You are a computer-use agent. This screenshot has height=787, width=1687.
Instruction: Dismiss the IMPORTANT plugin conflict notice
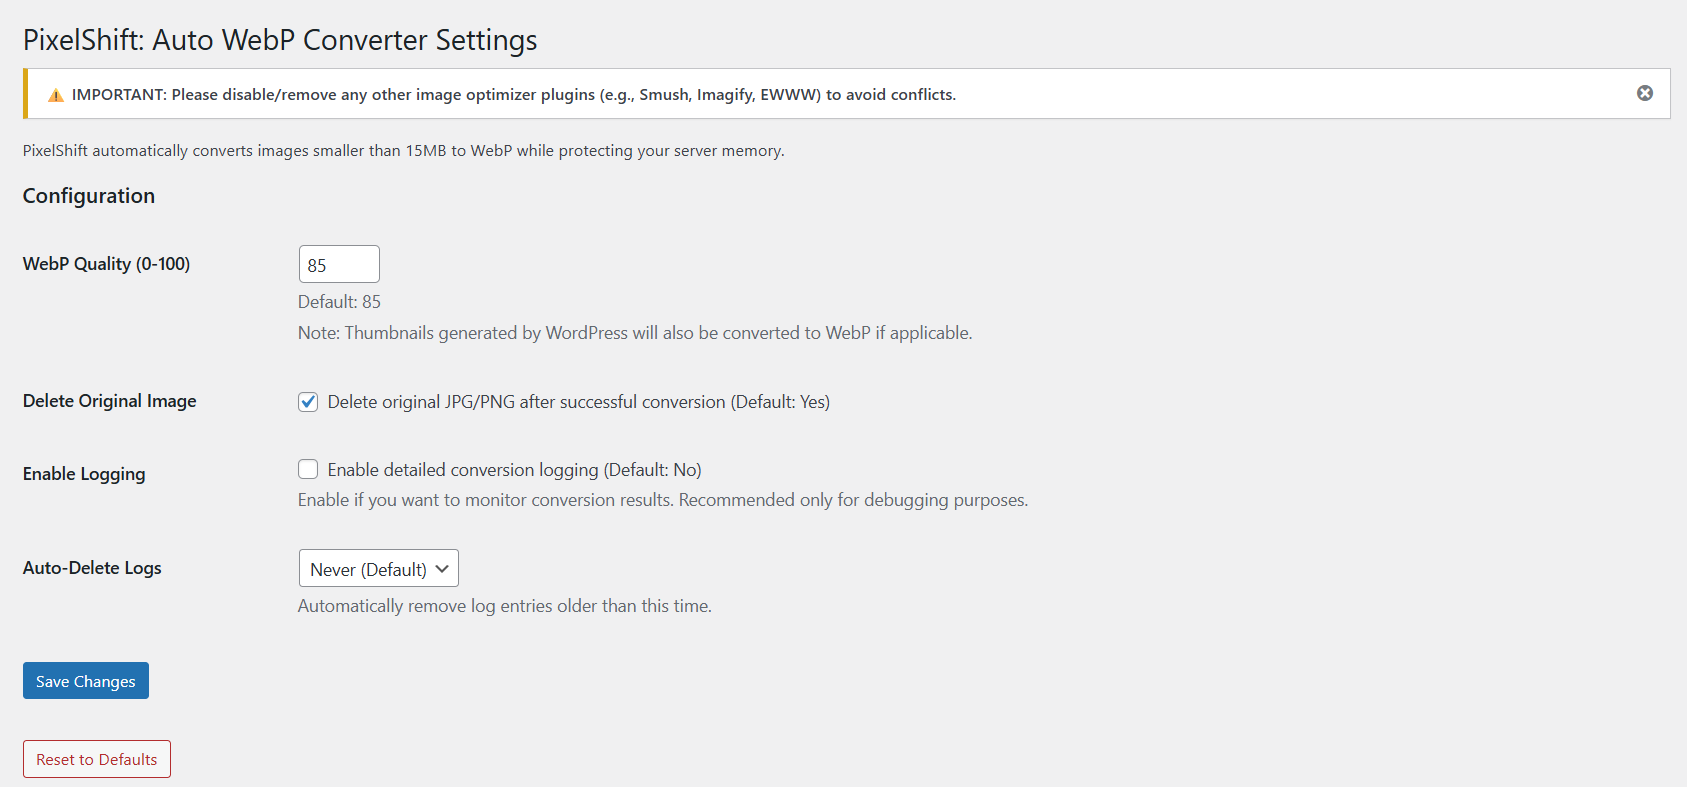1644,93
